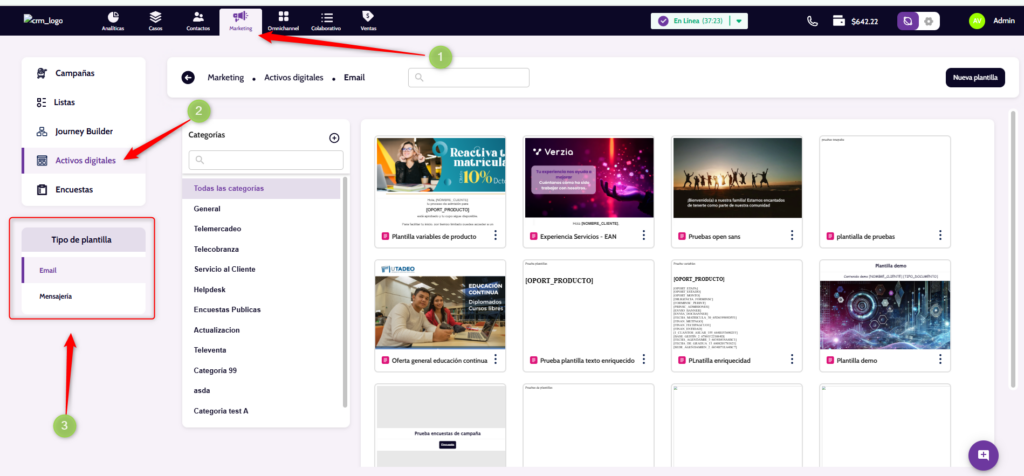1024x476 pixels.
Task: Click the floating purple add button
Action: 983,454
